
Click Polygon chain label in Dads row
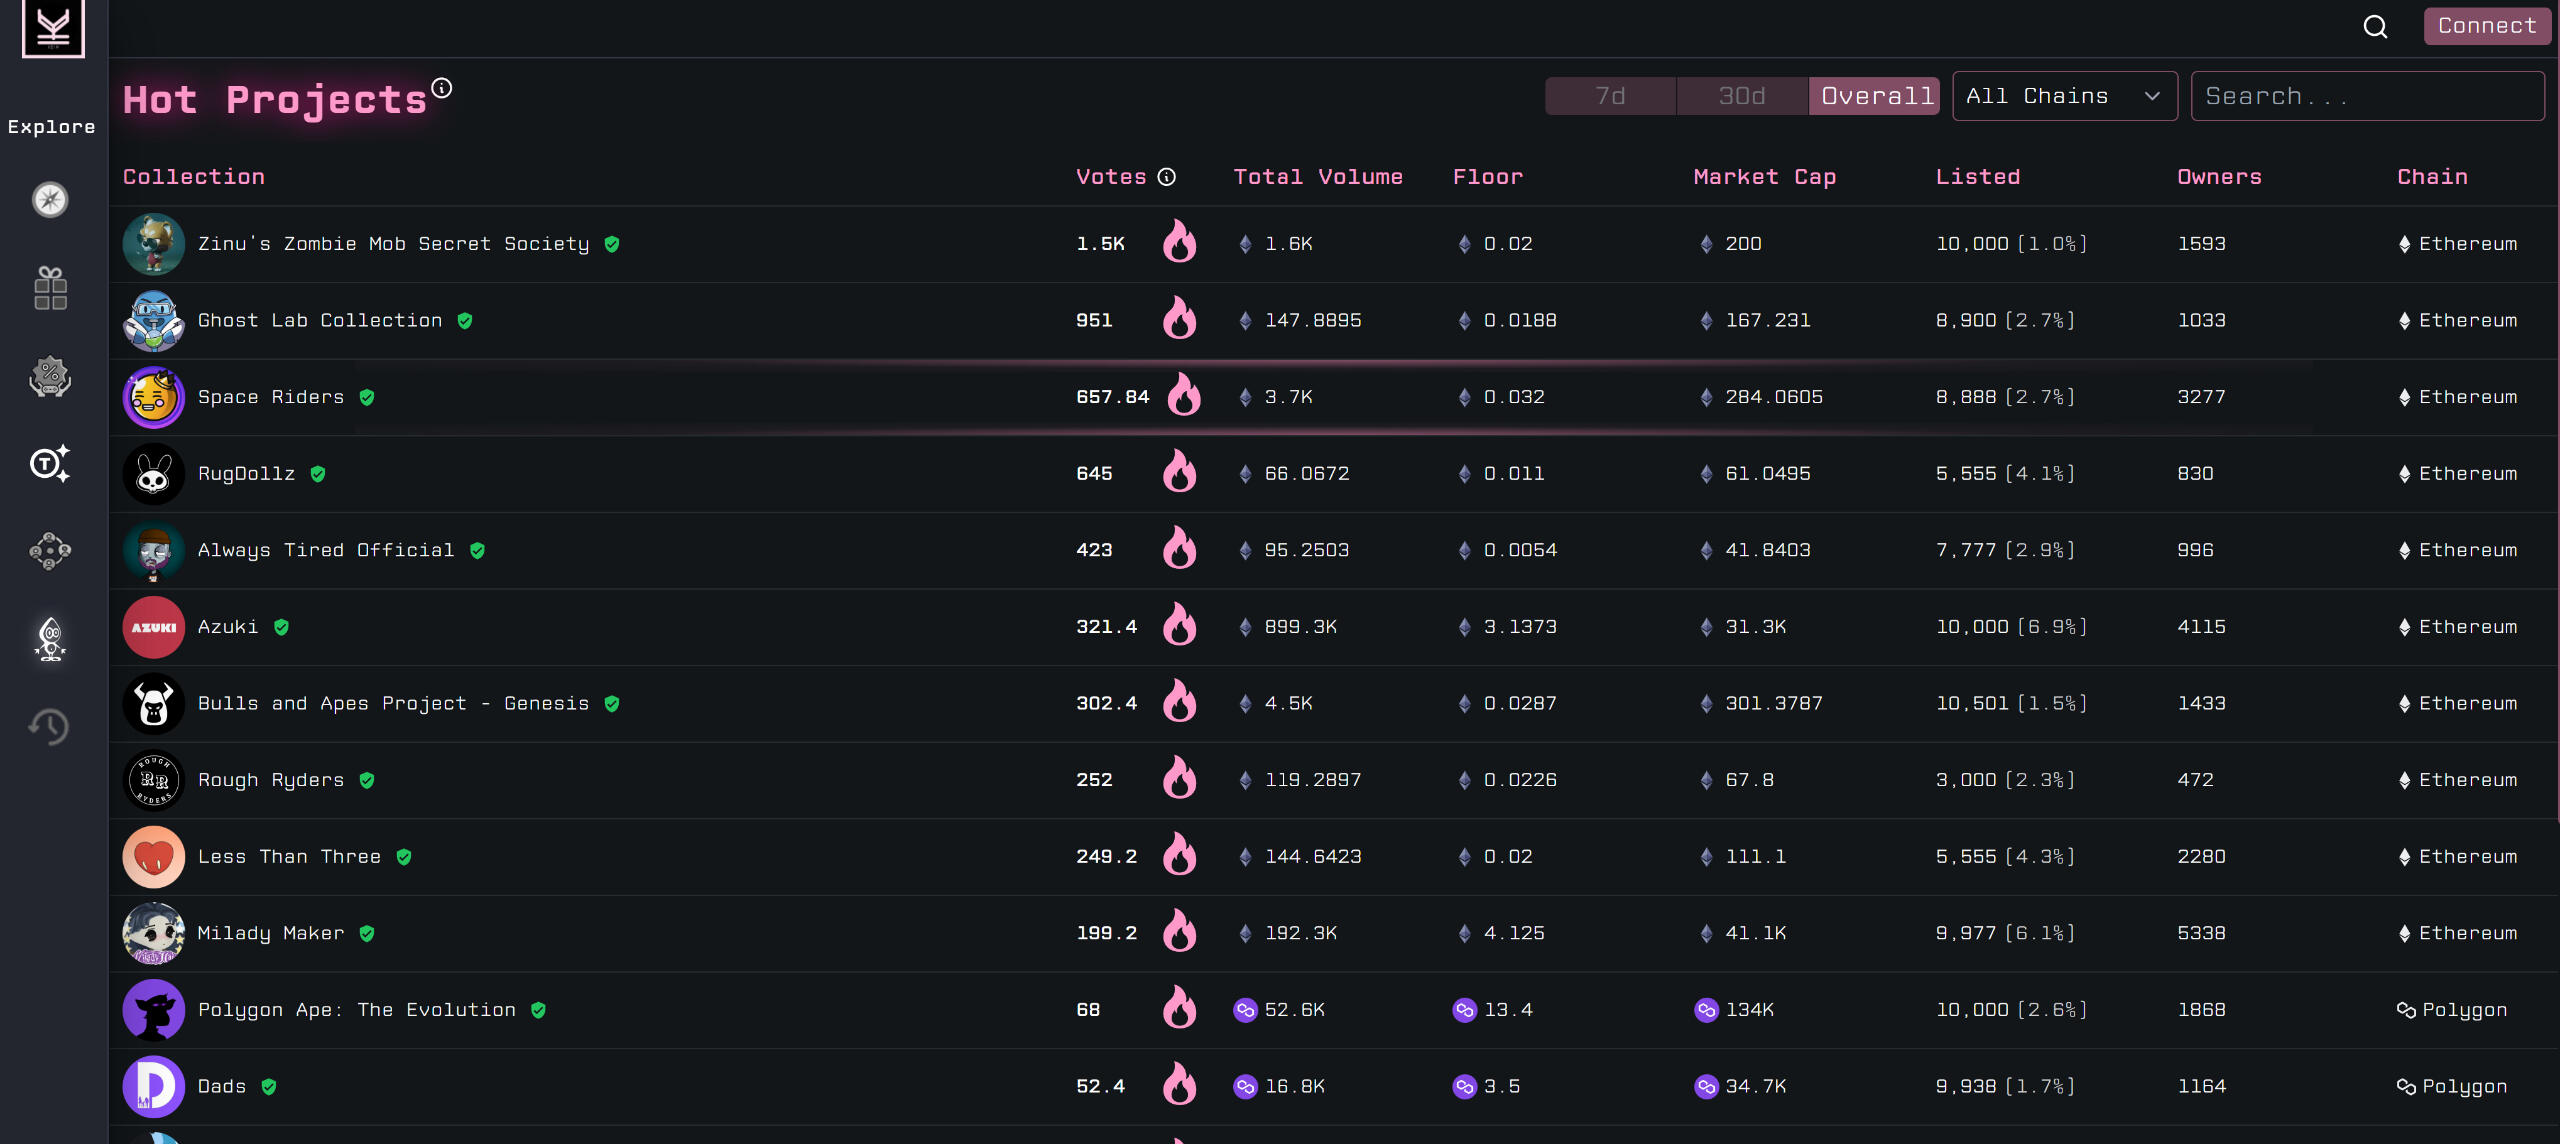tap(2464, 1087)
